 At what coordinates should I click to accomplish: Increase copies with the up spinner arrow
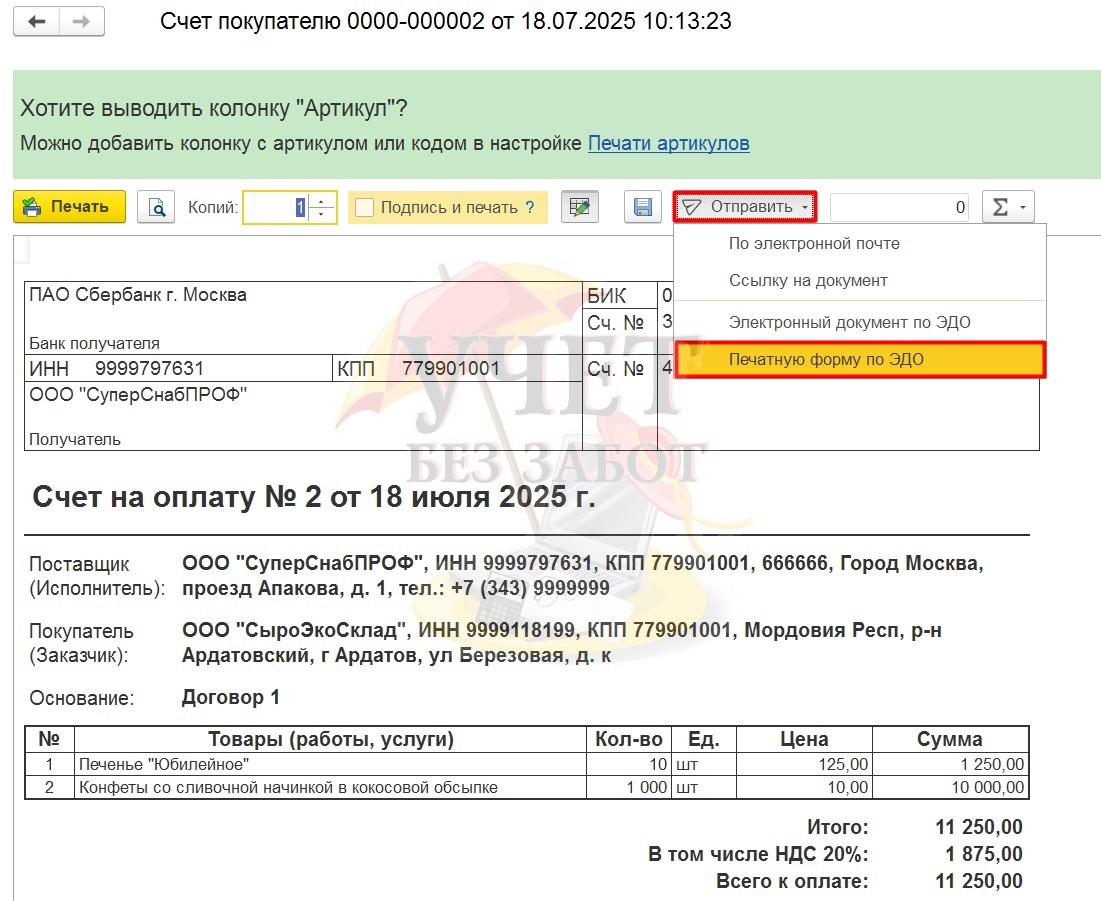(322, 201)
